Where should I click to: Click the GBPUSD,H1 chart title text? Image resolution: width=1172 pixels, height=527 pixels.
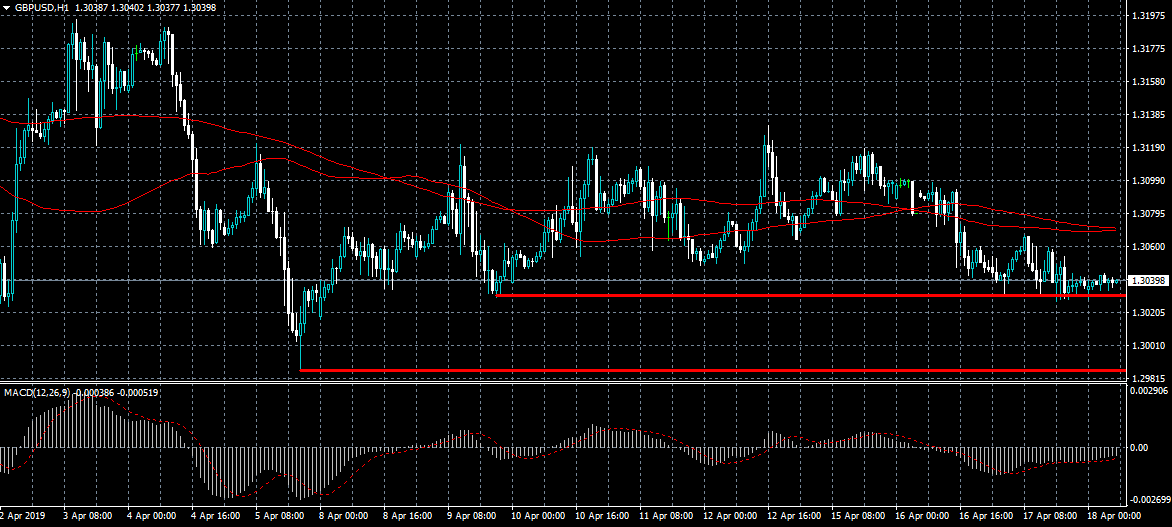click(x=42, y=7)
